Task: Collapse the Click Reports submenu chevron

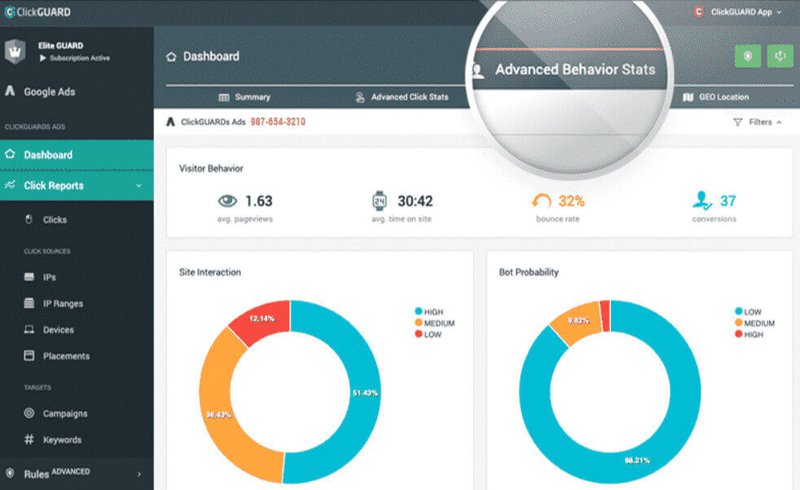Action: click(x=139, y=186)
